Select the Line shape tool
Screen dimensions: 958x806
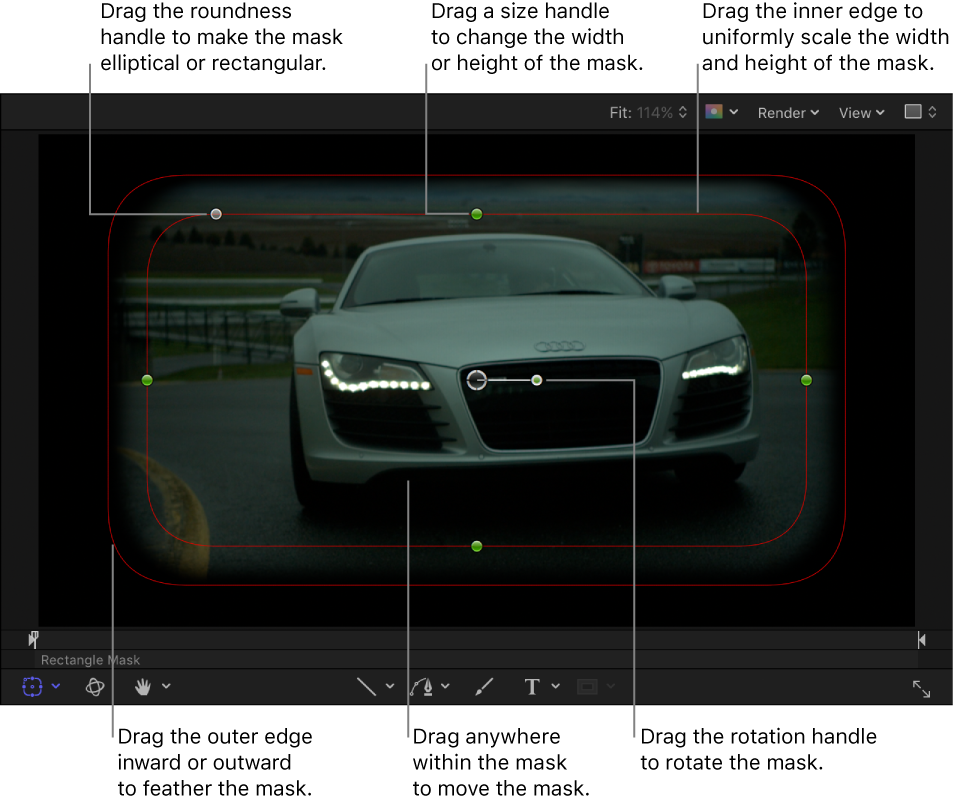point(365,687)
